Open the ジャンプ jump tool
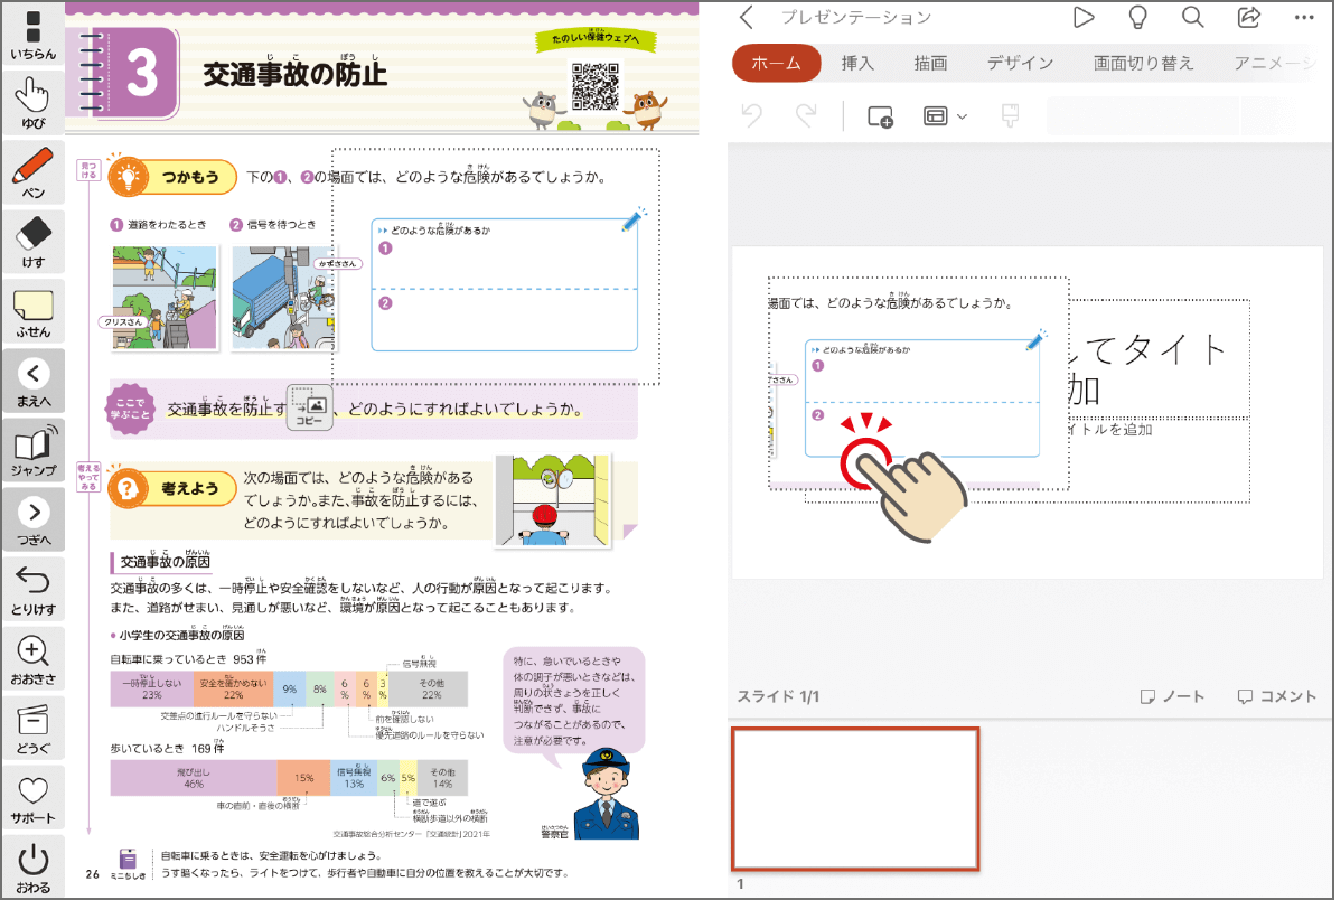The width and height of the screenshot is (1336, 900). [33, 450]
